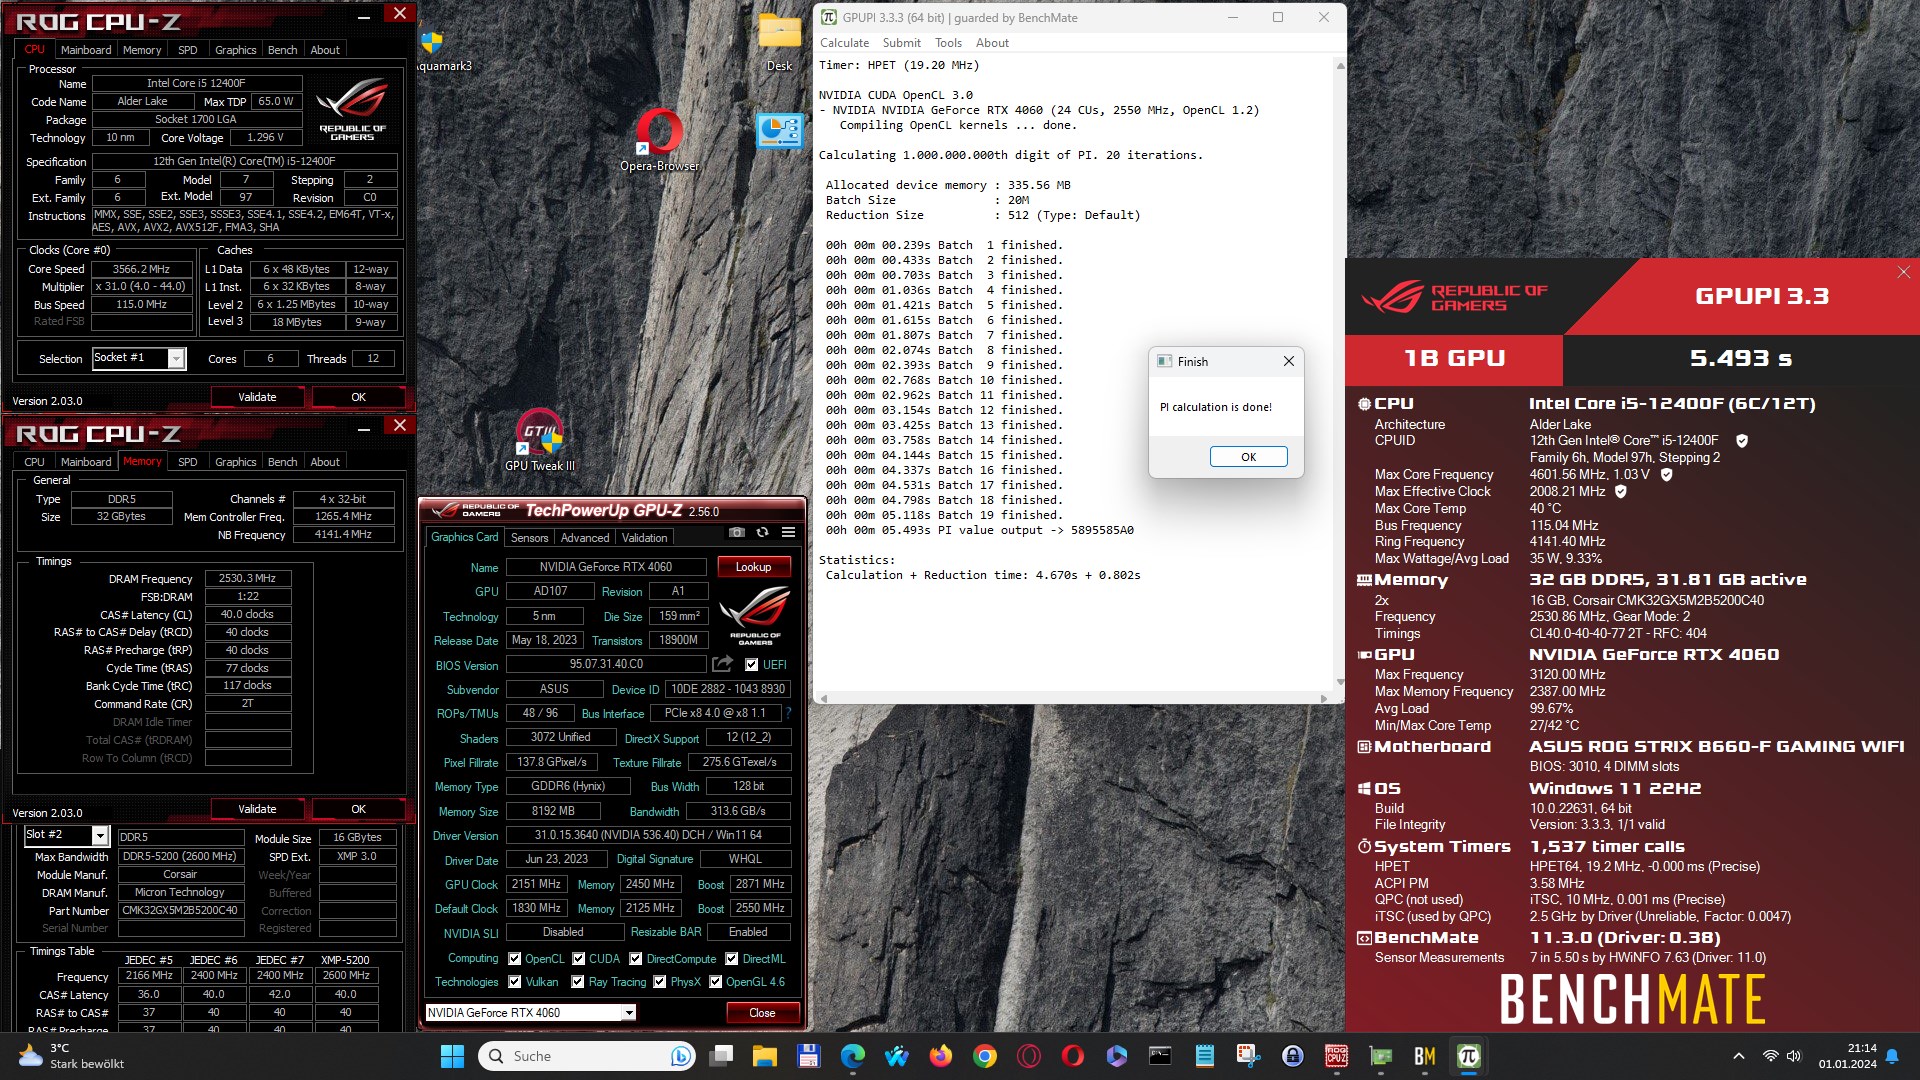
Task: Switch to the Bench tab in top CPU-Z
Action: click(x=282, y=50)
